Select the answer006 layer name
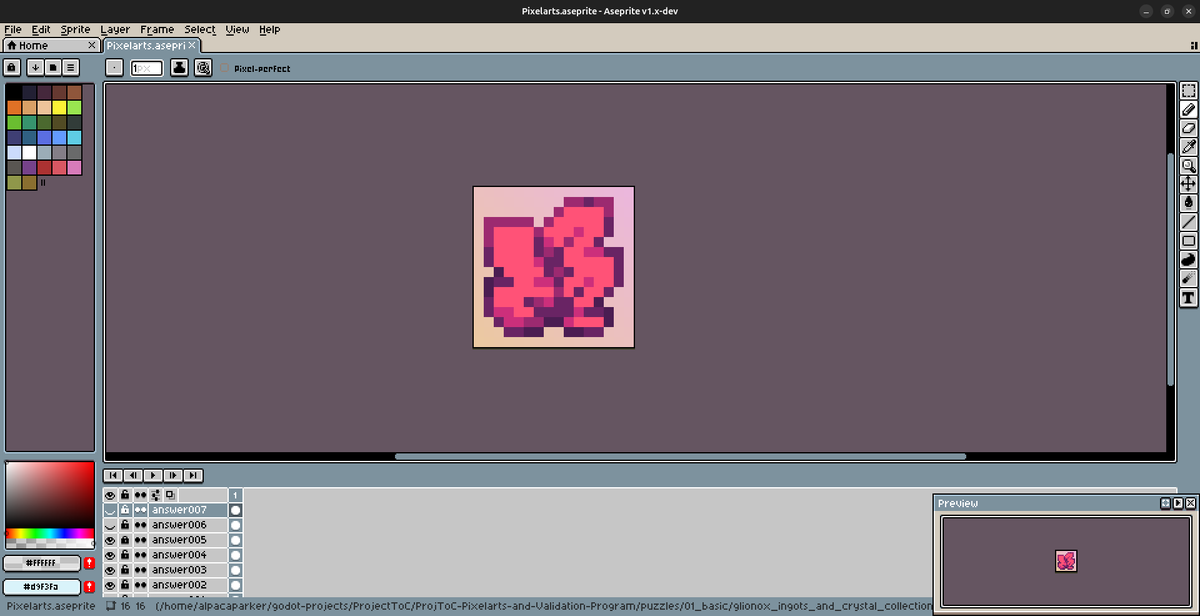1200x616 pixels. click(x=188, y=525)
